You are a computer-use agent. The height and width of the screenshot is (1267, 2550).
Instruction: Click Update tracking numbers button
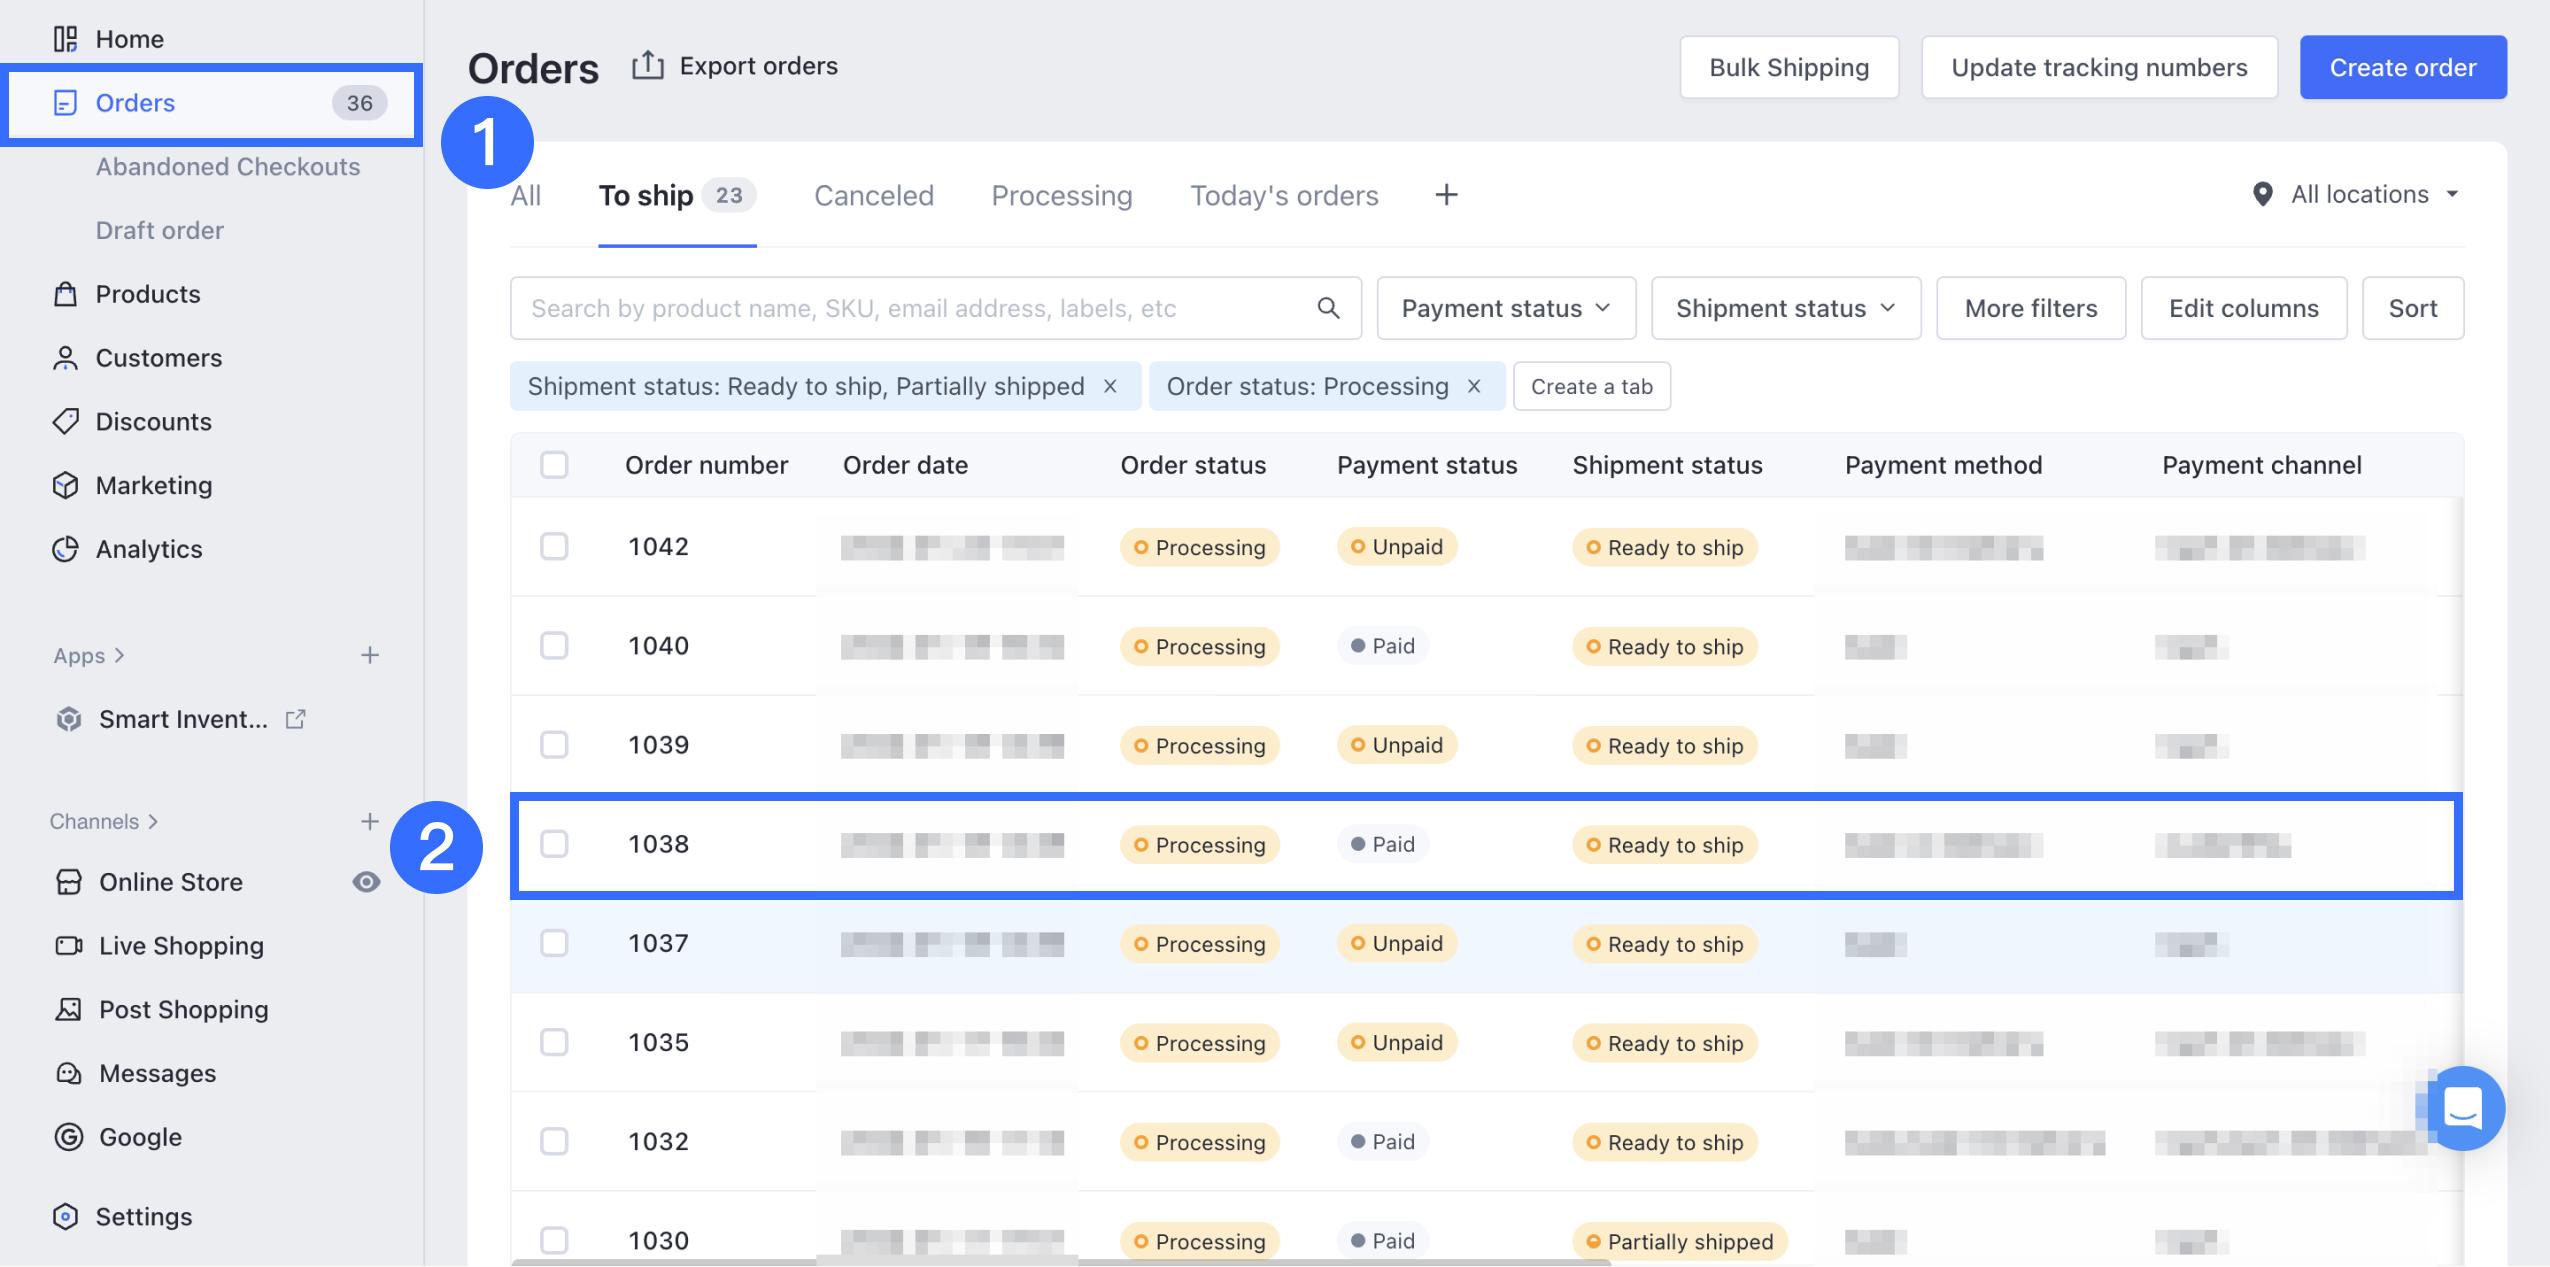(x=2098, y=67)
